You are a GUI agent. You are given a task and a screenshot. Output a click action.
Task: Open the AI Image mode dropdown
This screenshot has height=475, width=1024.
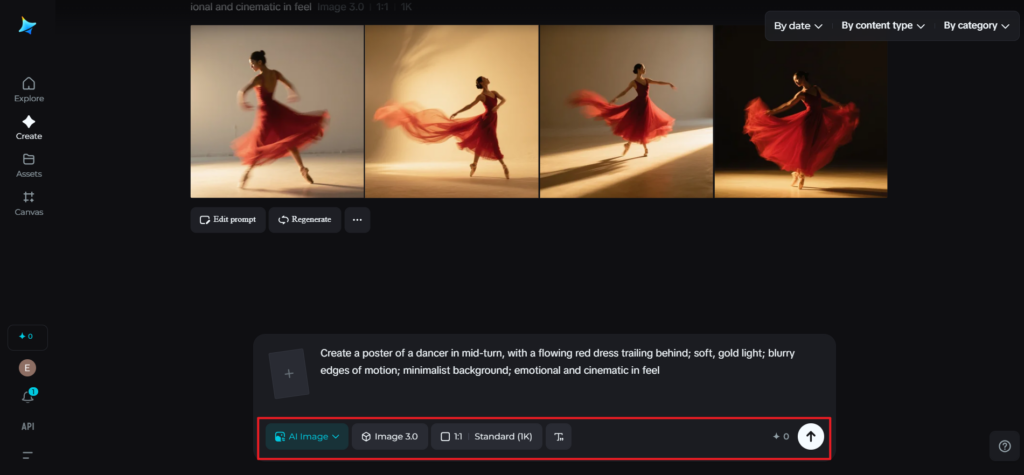click(306, 437)
